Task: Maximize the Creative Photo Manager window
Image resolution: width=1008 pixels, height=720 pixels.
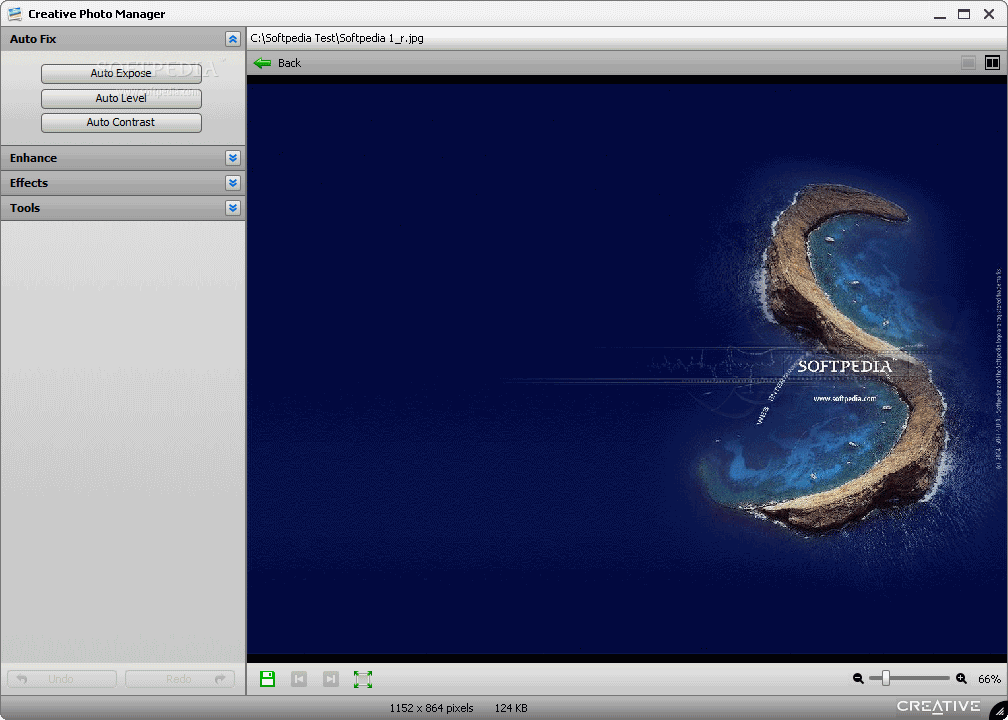Action: click(964, 14)
